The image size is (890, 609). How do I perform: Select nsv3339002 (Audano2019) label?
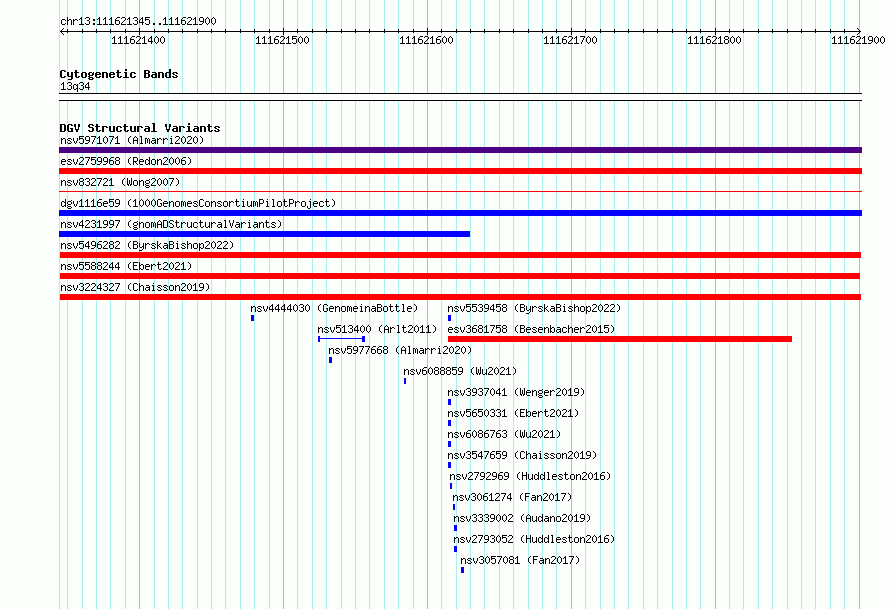(x=522, y=518)
